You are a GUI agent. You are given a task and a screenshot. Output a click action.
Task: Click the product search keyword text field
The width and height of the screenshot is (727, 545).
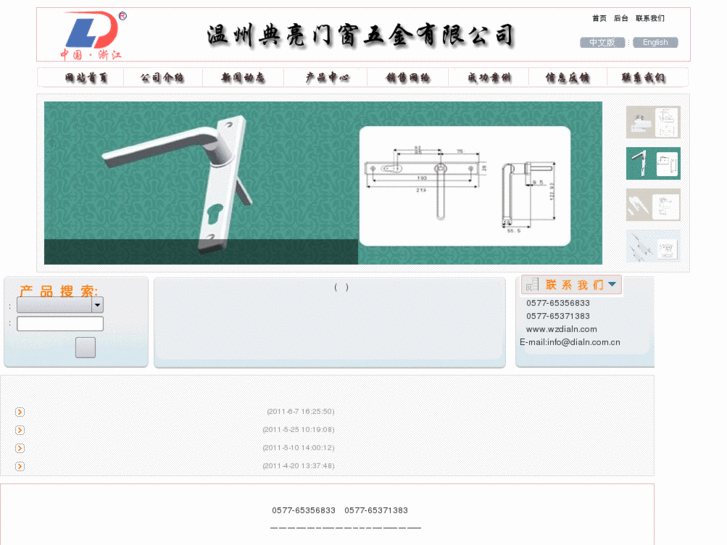click(60, 324)
